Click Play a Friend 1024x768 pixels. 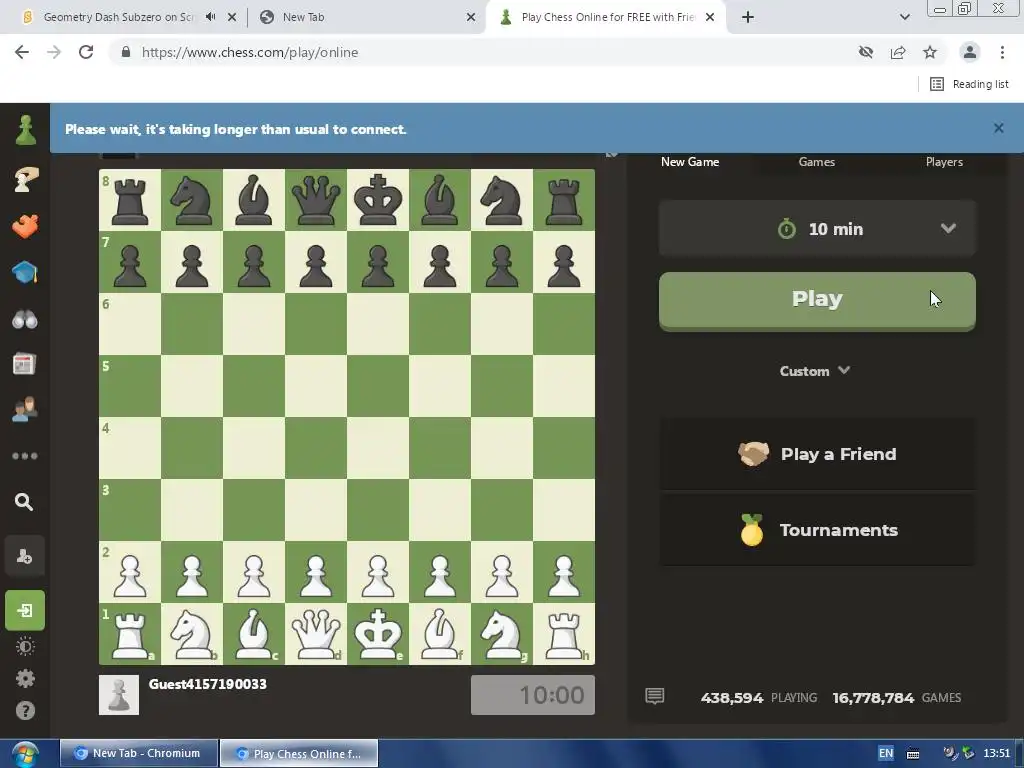[x=817, y=454]
